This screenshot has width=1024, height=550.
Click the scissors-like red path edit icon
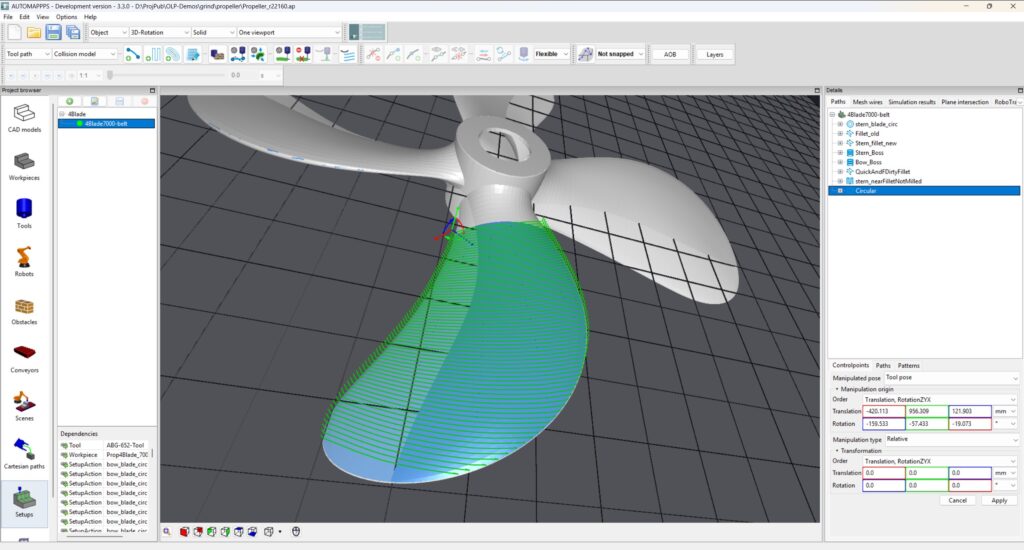(x=373, y=54)
